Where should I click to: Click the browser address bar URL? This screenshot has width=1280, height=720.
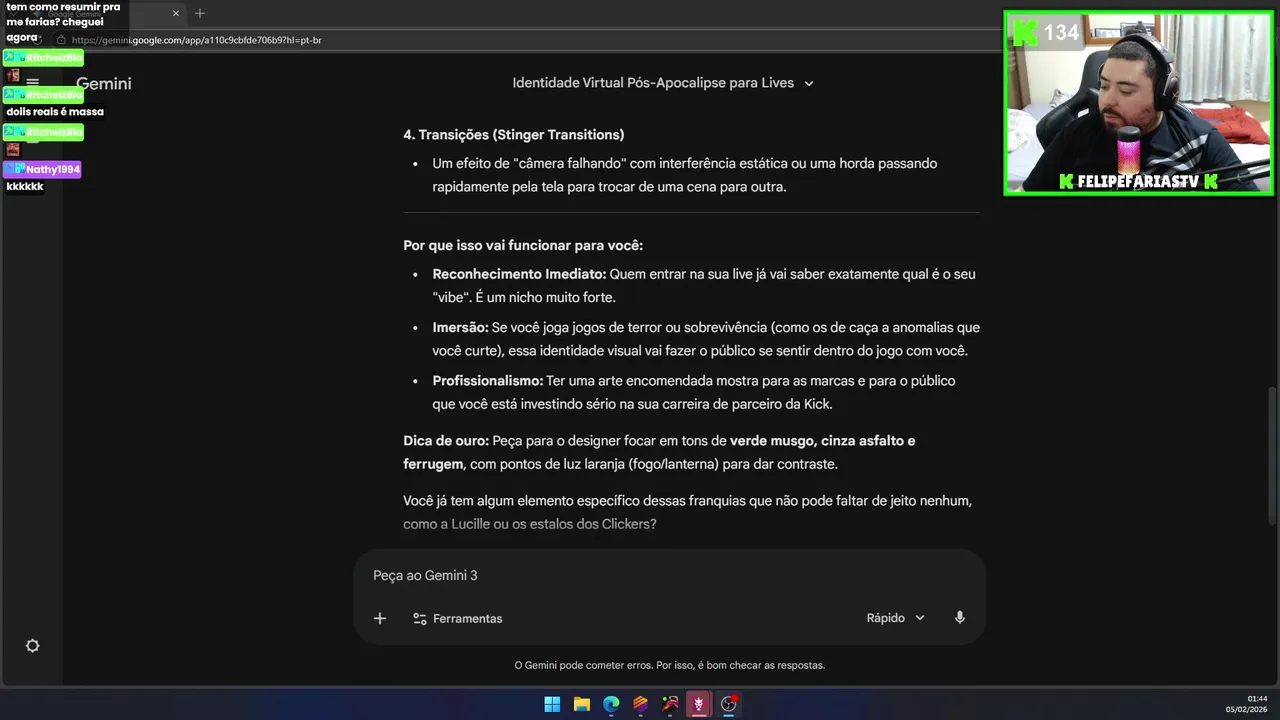(x=196, y=40)
